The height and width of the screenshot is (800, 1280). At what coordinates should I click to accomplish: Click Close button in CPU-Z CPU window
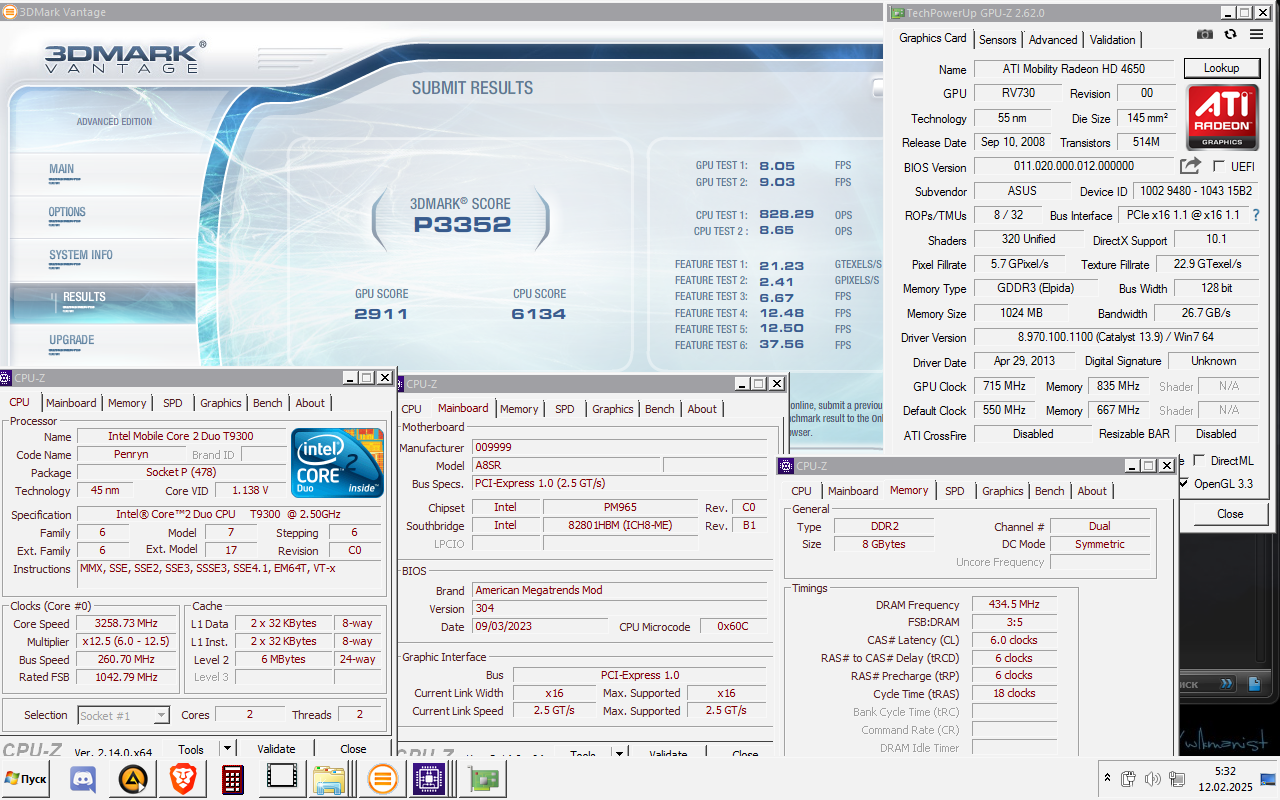353,748
